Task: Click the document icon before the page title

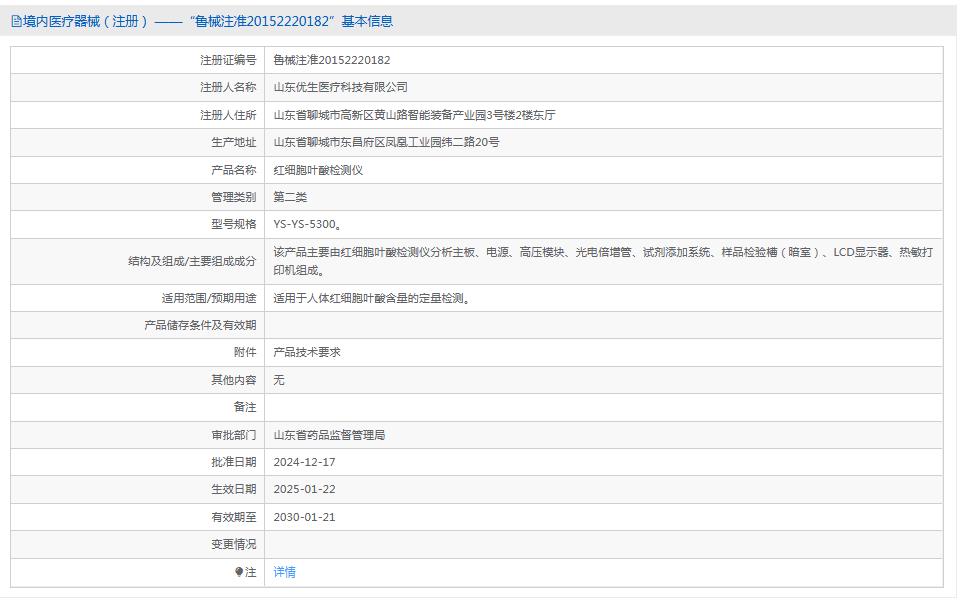Action: [x=16, y=22]
